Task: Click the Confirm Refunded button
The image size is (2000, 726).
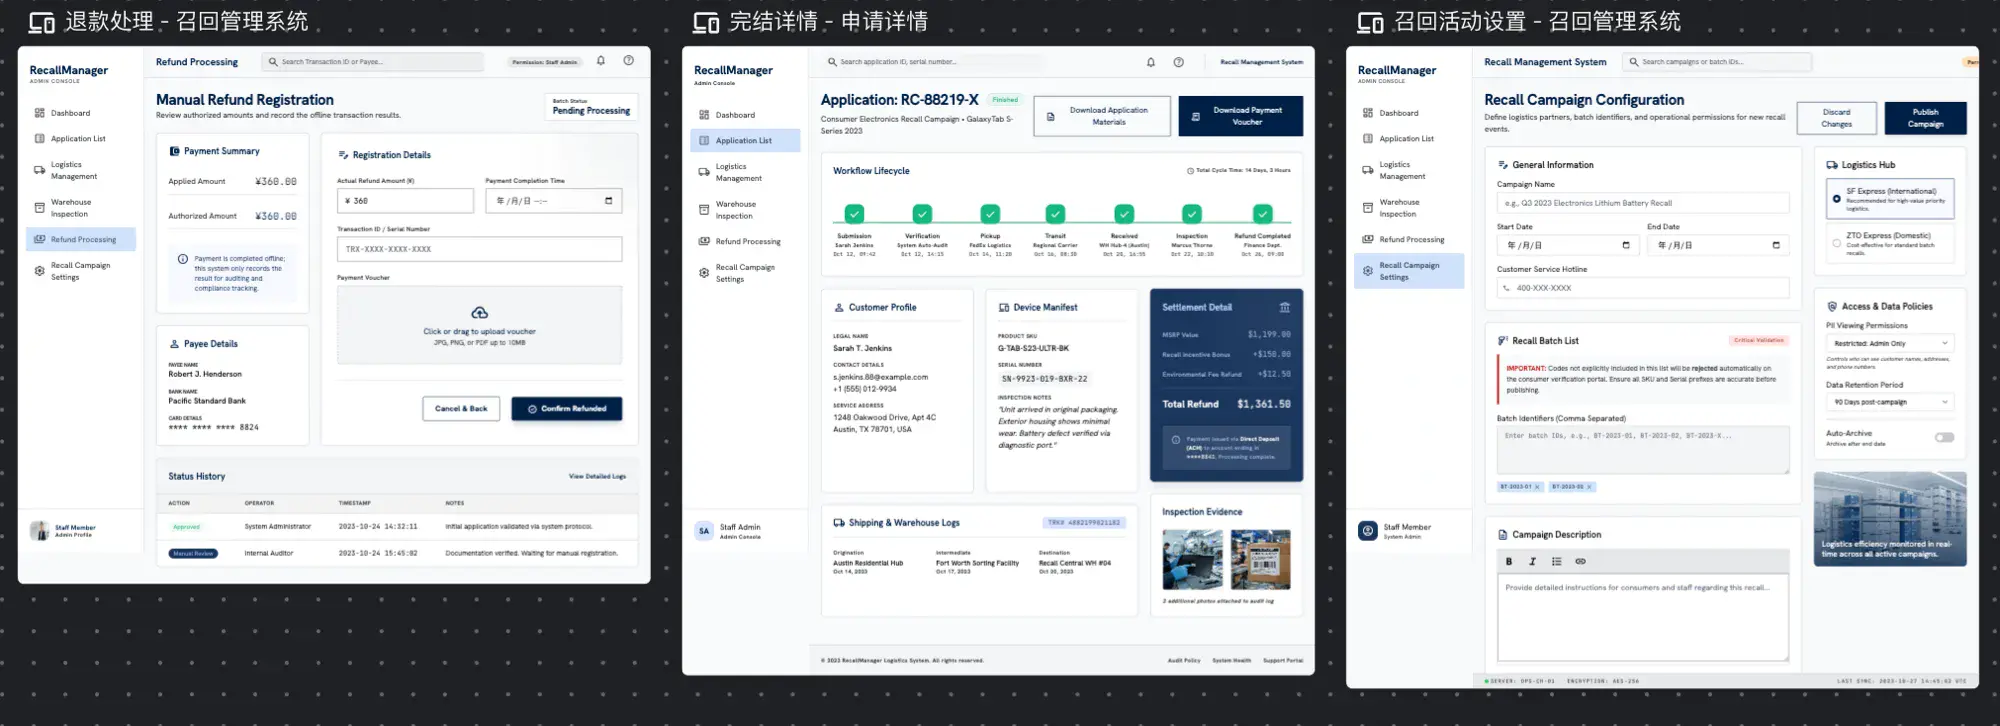Action: point(567,409)
